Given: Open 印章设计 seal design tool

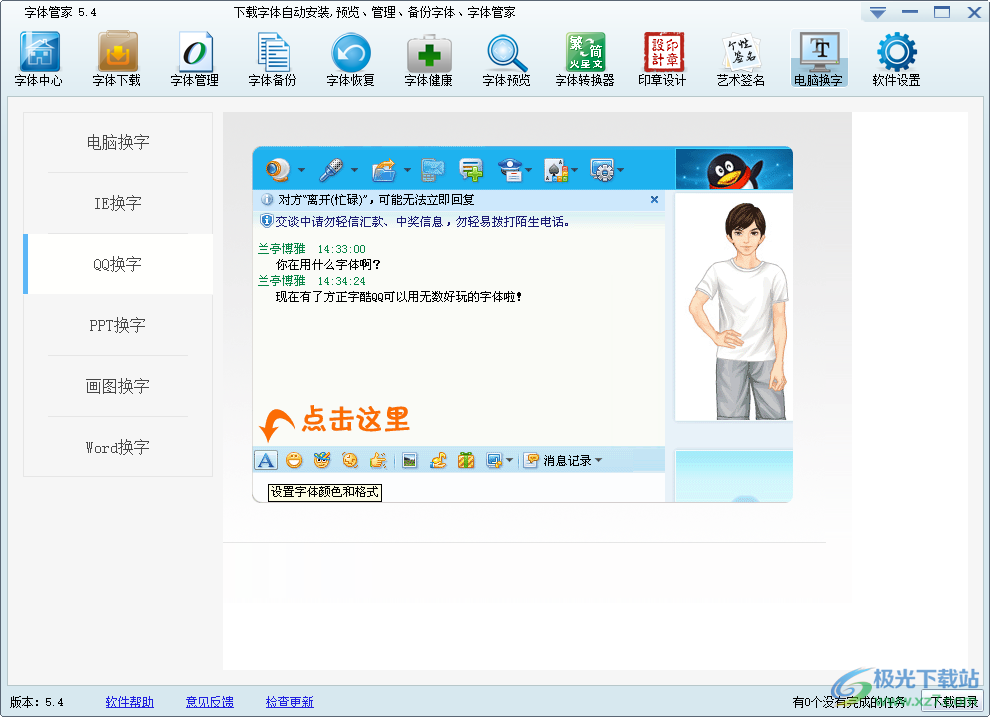Looking at the screenshot, I should coord(663,58).
